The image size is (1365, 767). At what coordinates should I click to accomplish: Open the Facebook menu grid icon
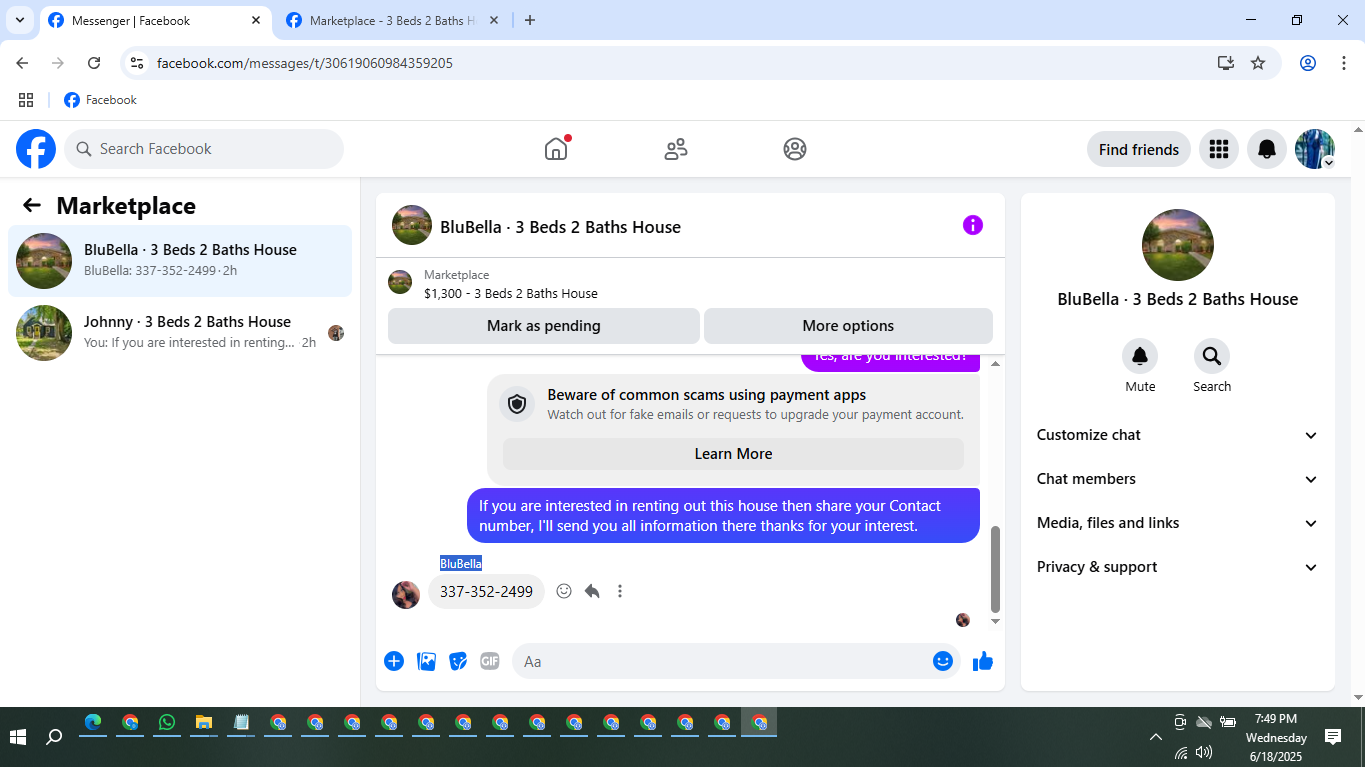coord(1218,149)
